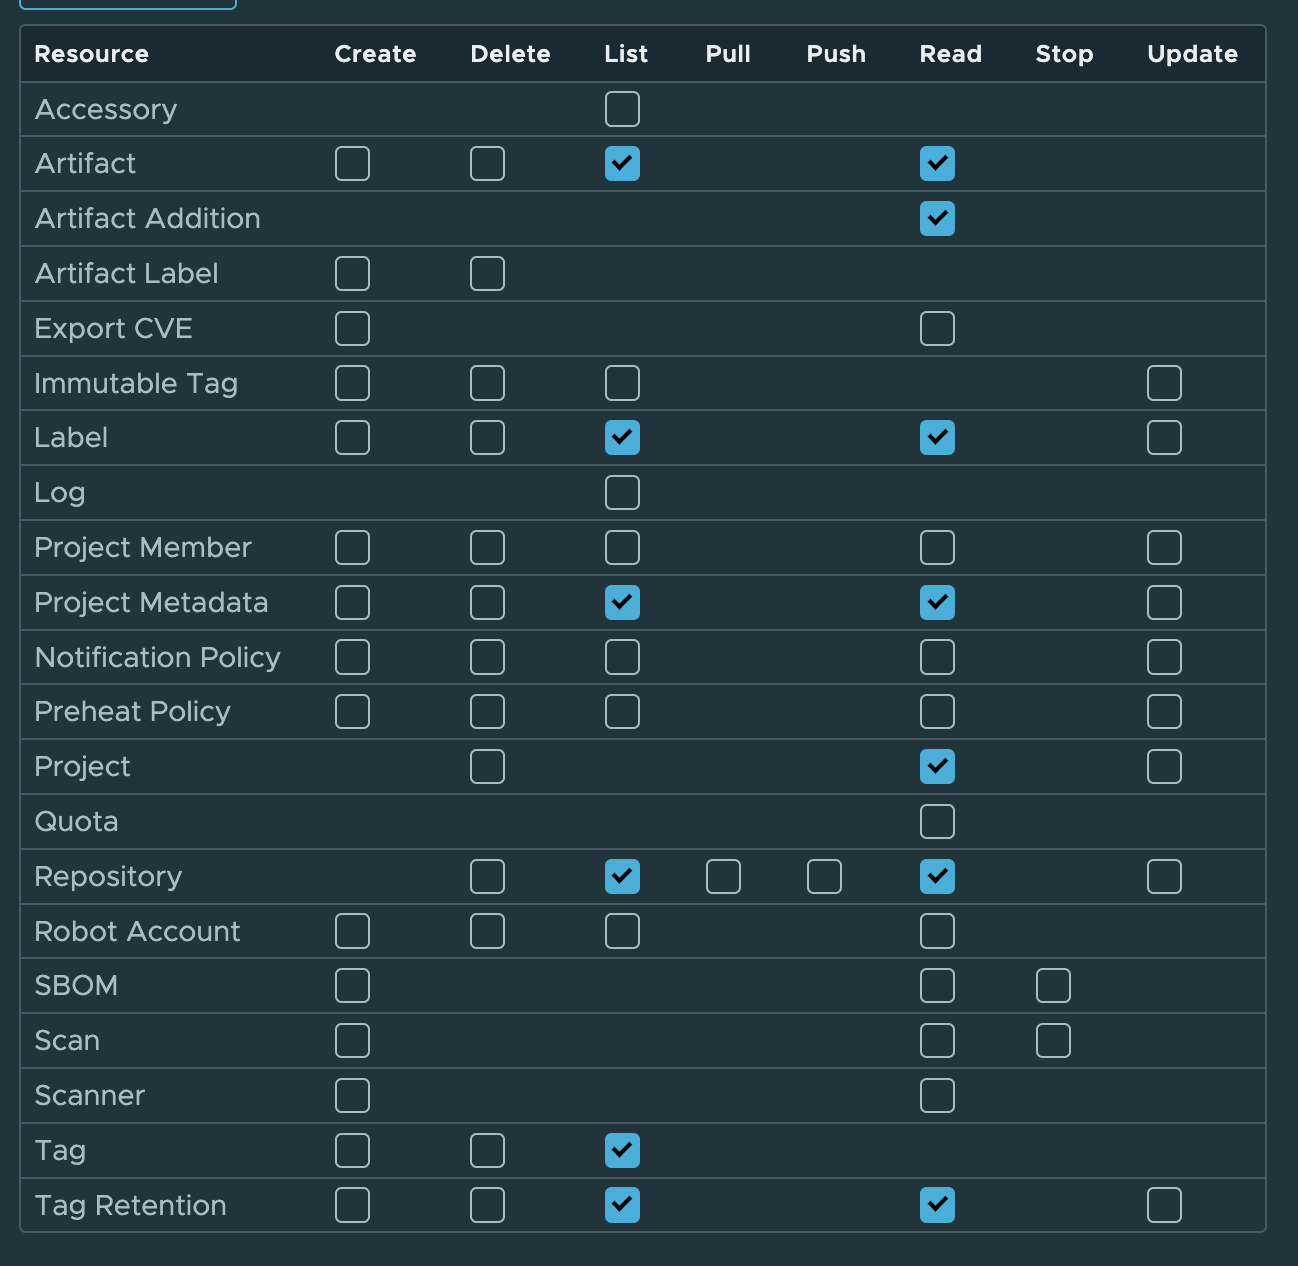Uncheck the Artifact Read permission
This screenshot has height=1266, width=1298.
click(x=937, y=164)
